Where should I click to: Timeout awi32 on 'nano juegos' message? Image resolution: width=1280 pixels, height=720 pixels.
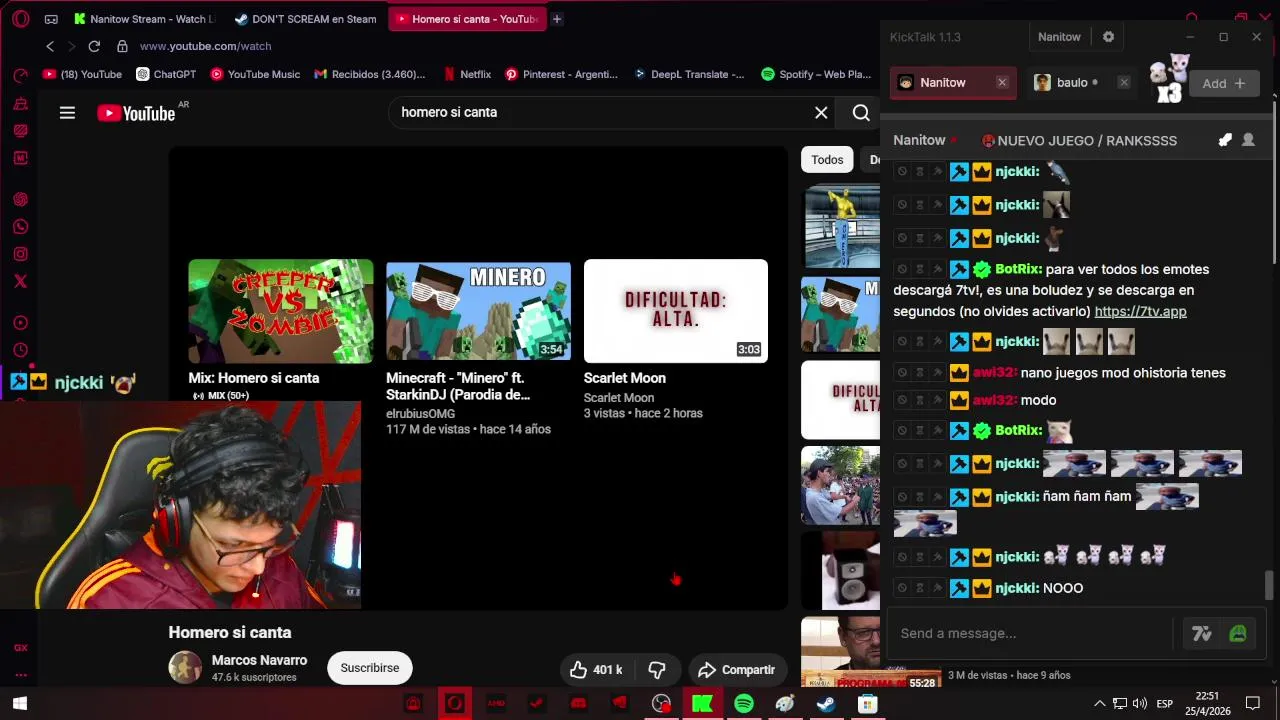(920, 373)
